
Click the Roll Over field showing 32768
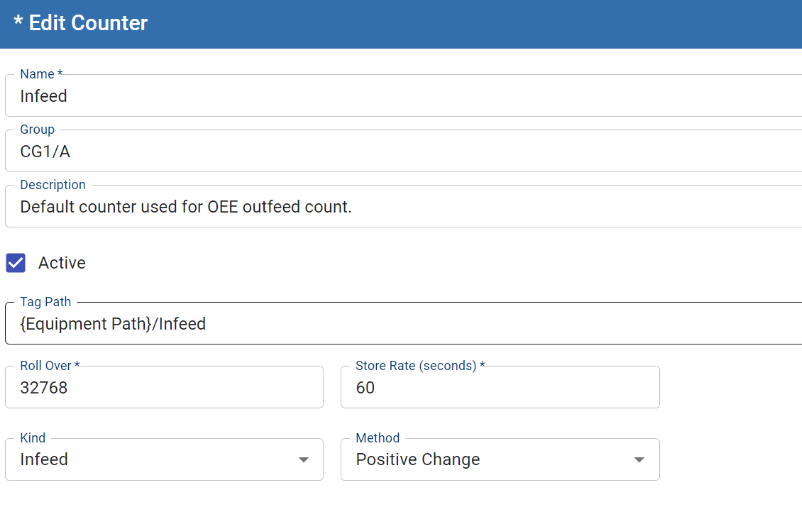coord(164,388)
